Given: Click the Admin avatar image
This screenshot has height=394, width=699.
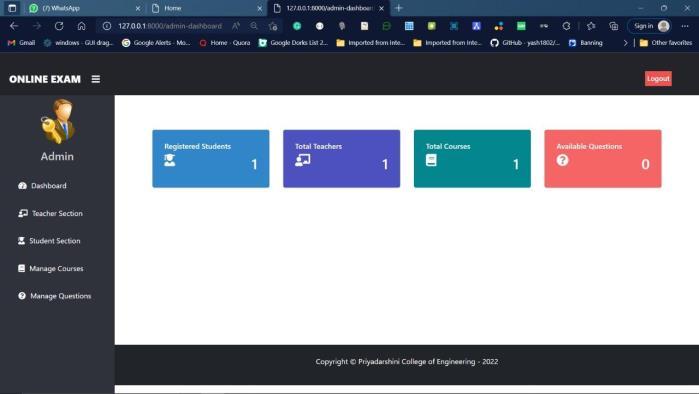Looking at the screenshot, I should coord(58,122).
